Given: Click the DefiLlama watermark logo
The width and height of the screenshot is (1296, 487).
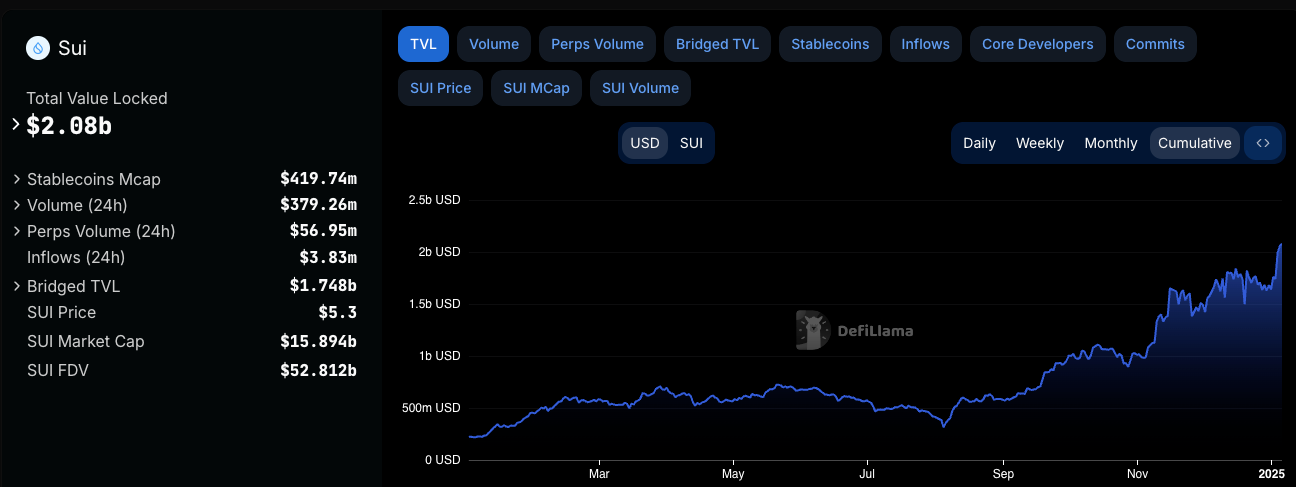Looking at the screenshot, I should [x=855, y=330].
